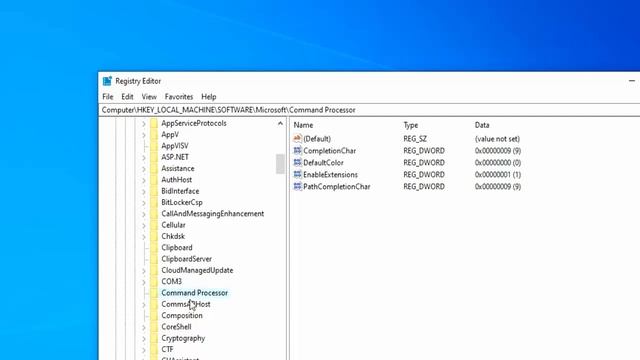
Task: Click the Composition folder icon
Action: coord(154,316)
